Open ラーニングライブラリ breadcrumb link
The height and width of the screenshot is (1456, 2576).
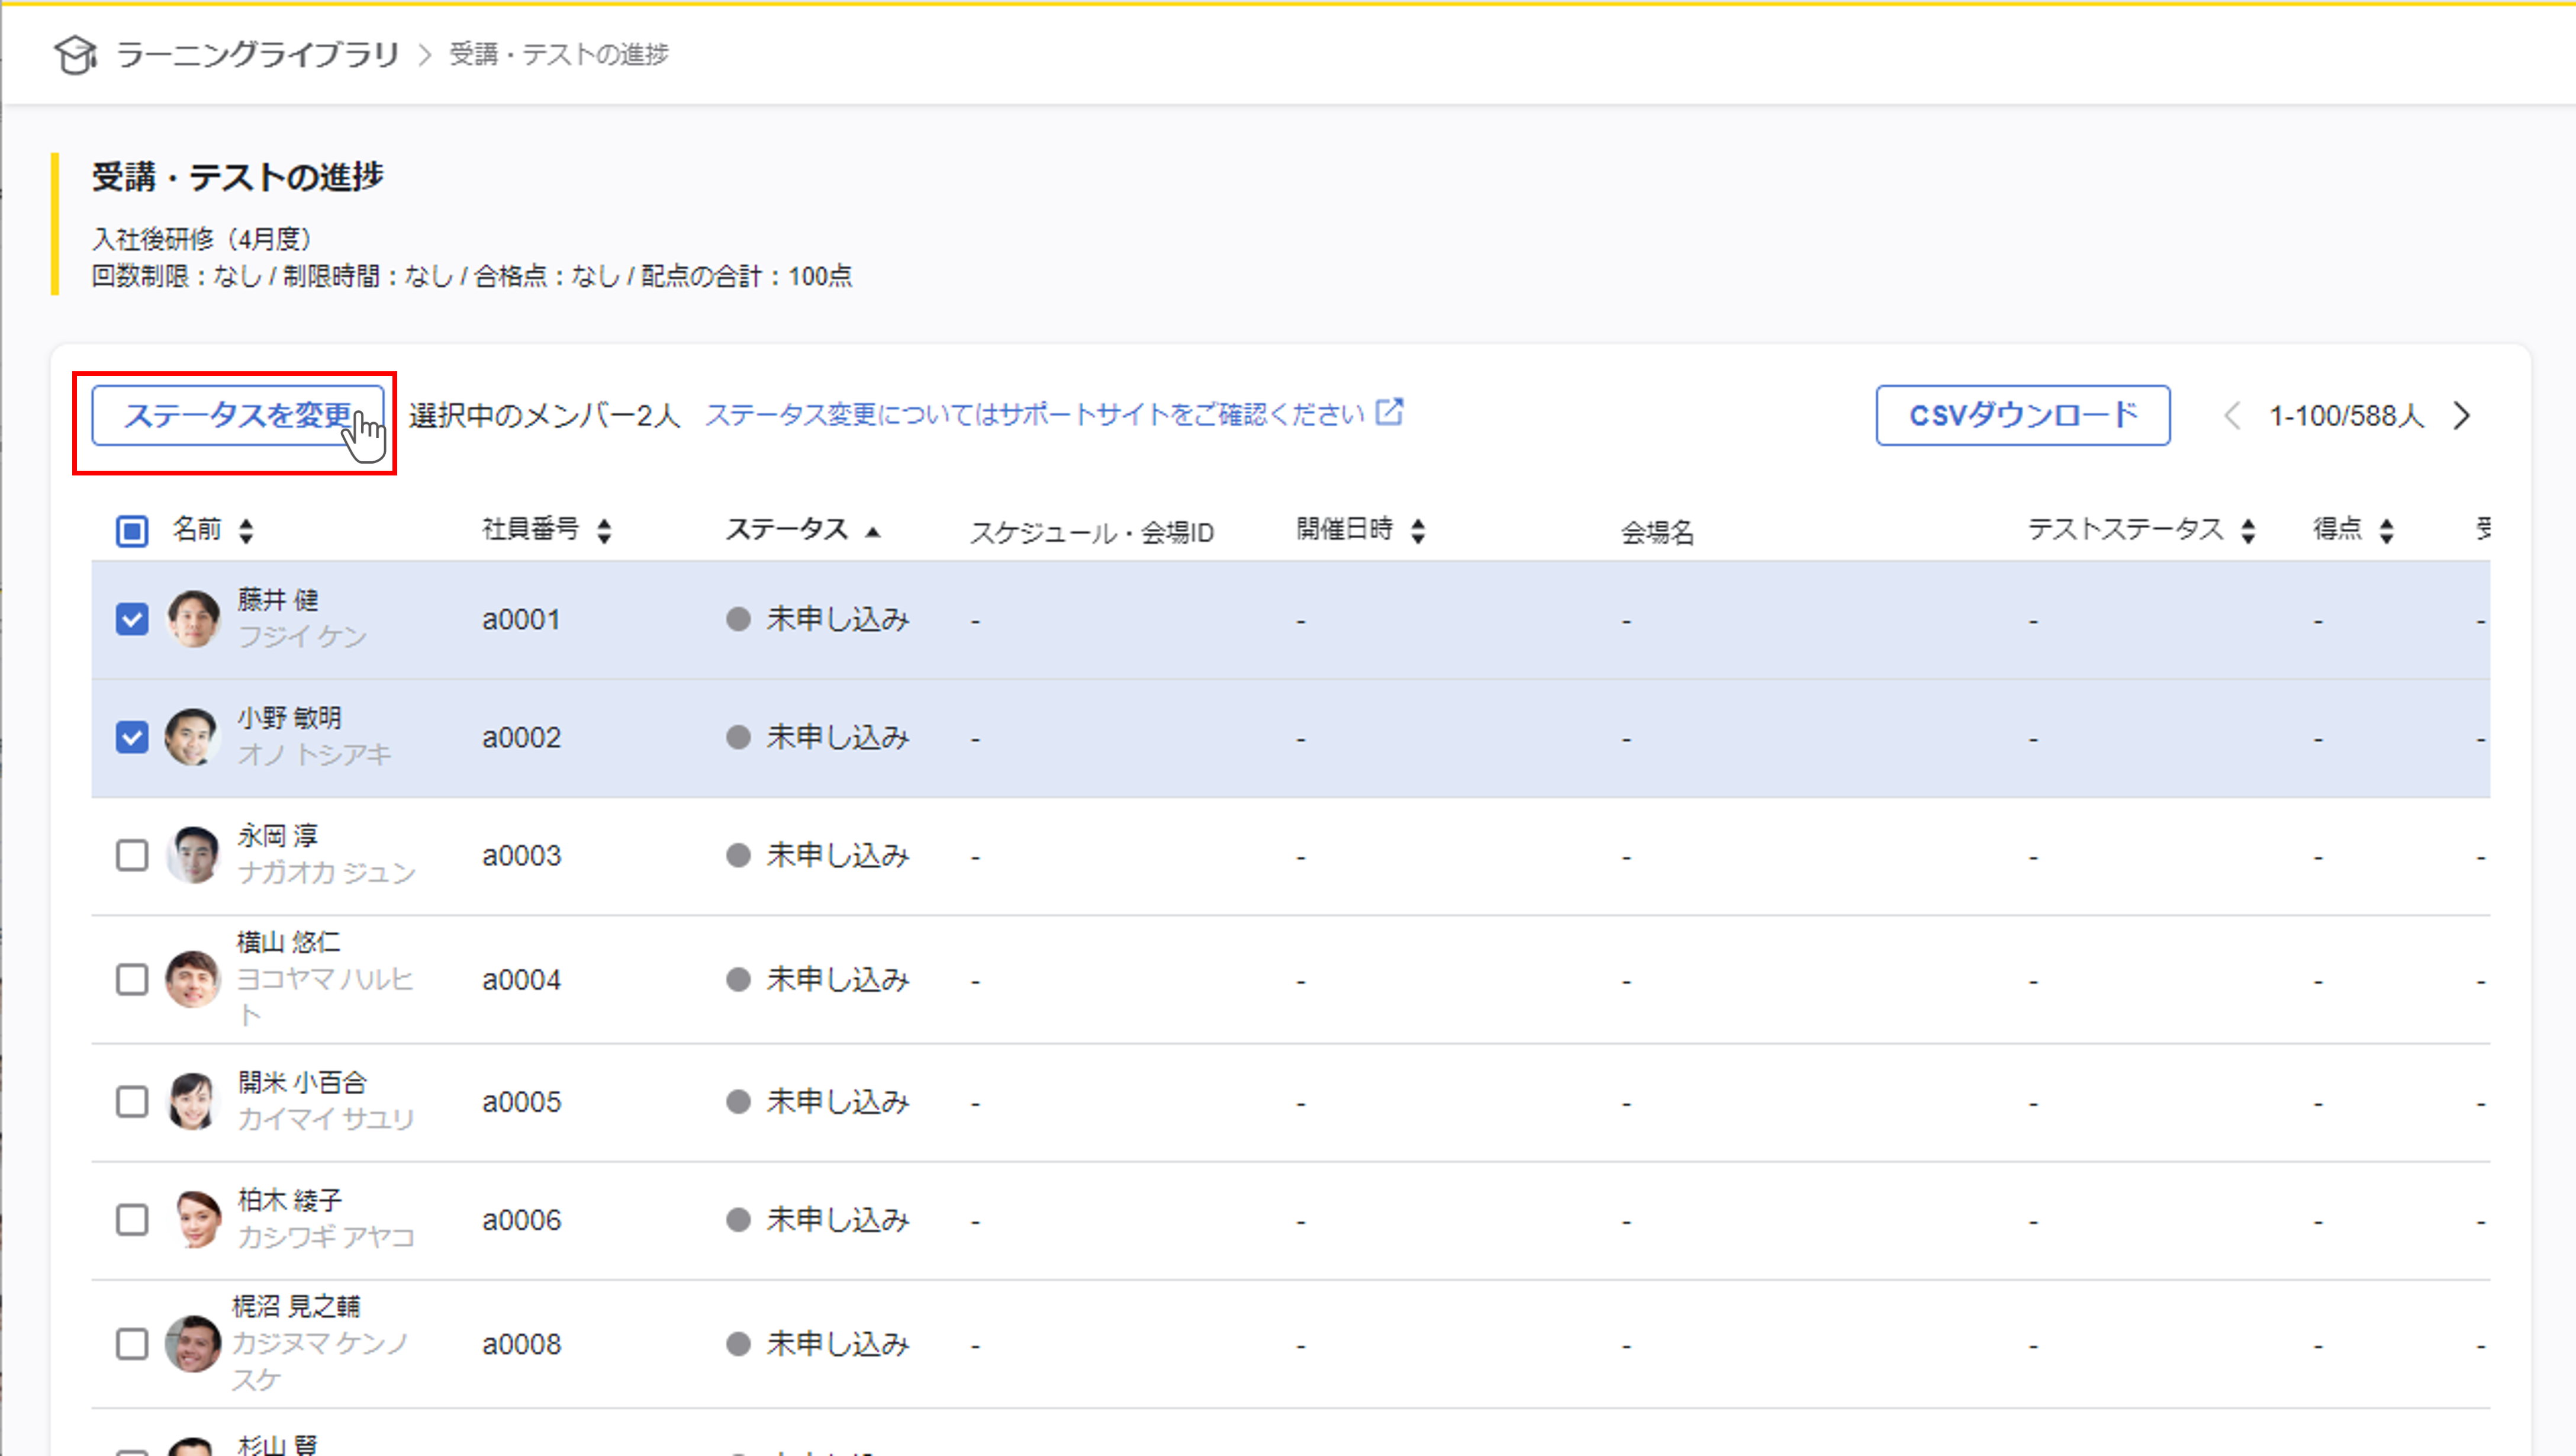258,54
